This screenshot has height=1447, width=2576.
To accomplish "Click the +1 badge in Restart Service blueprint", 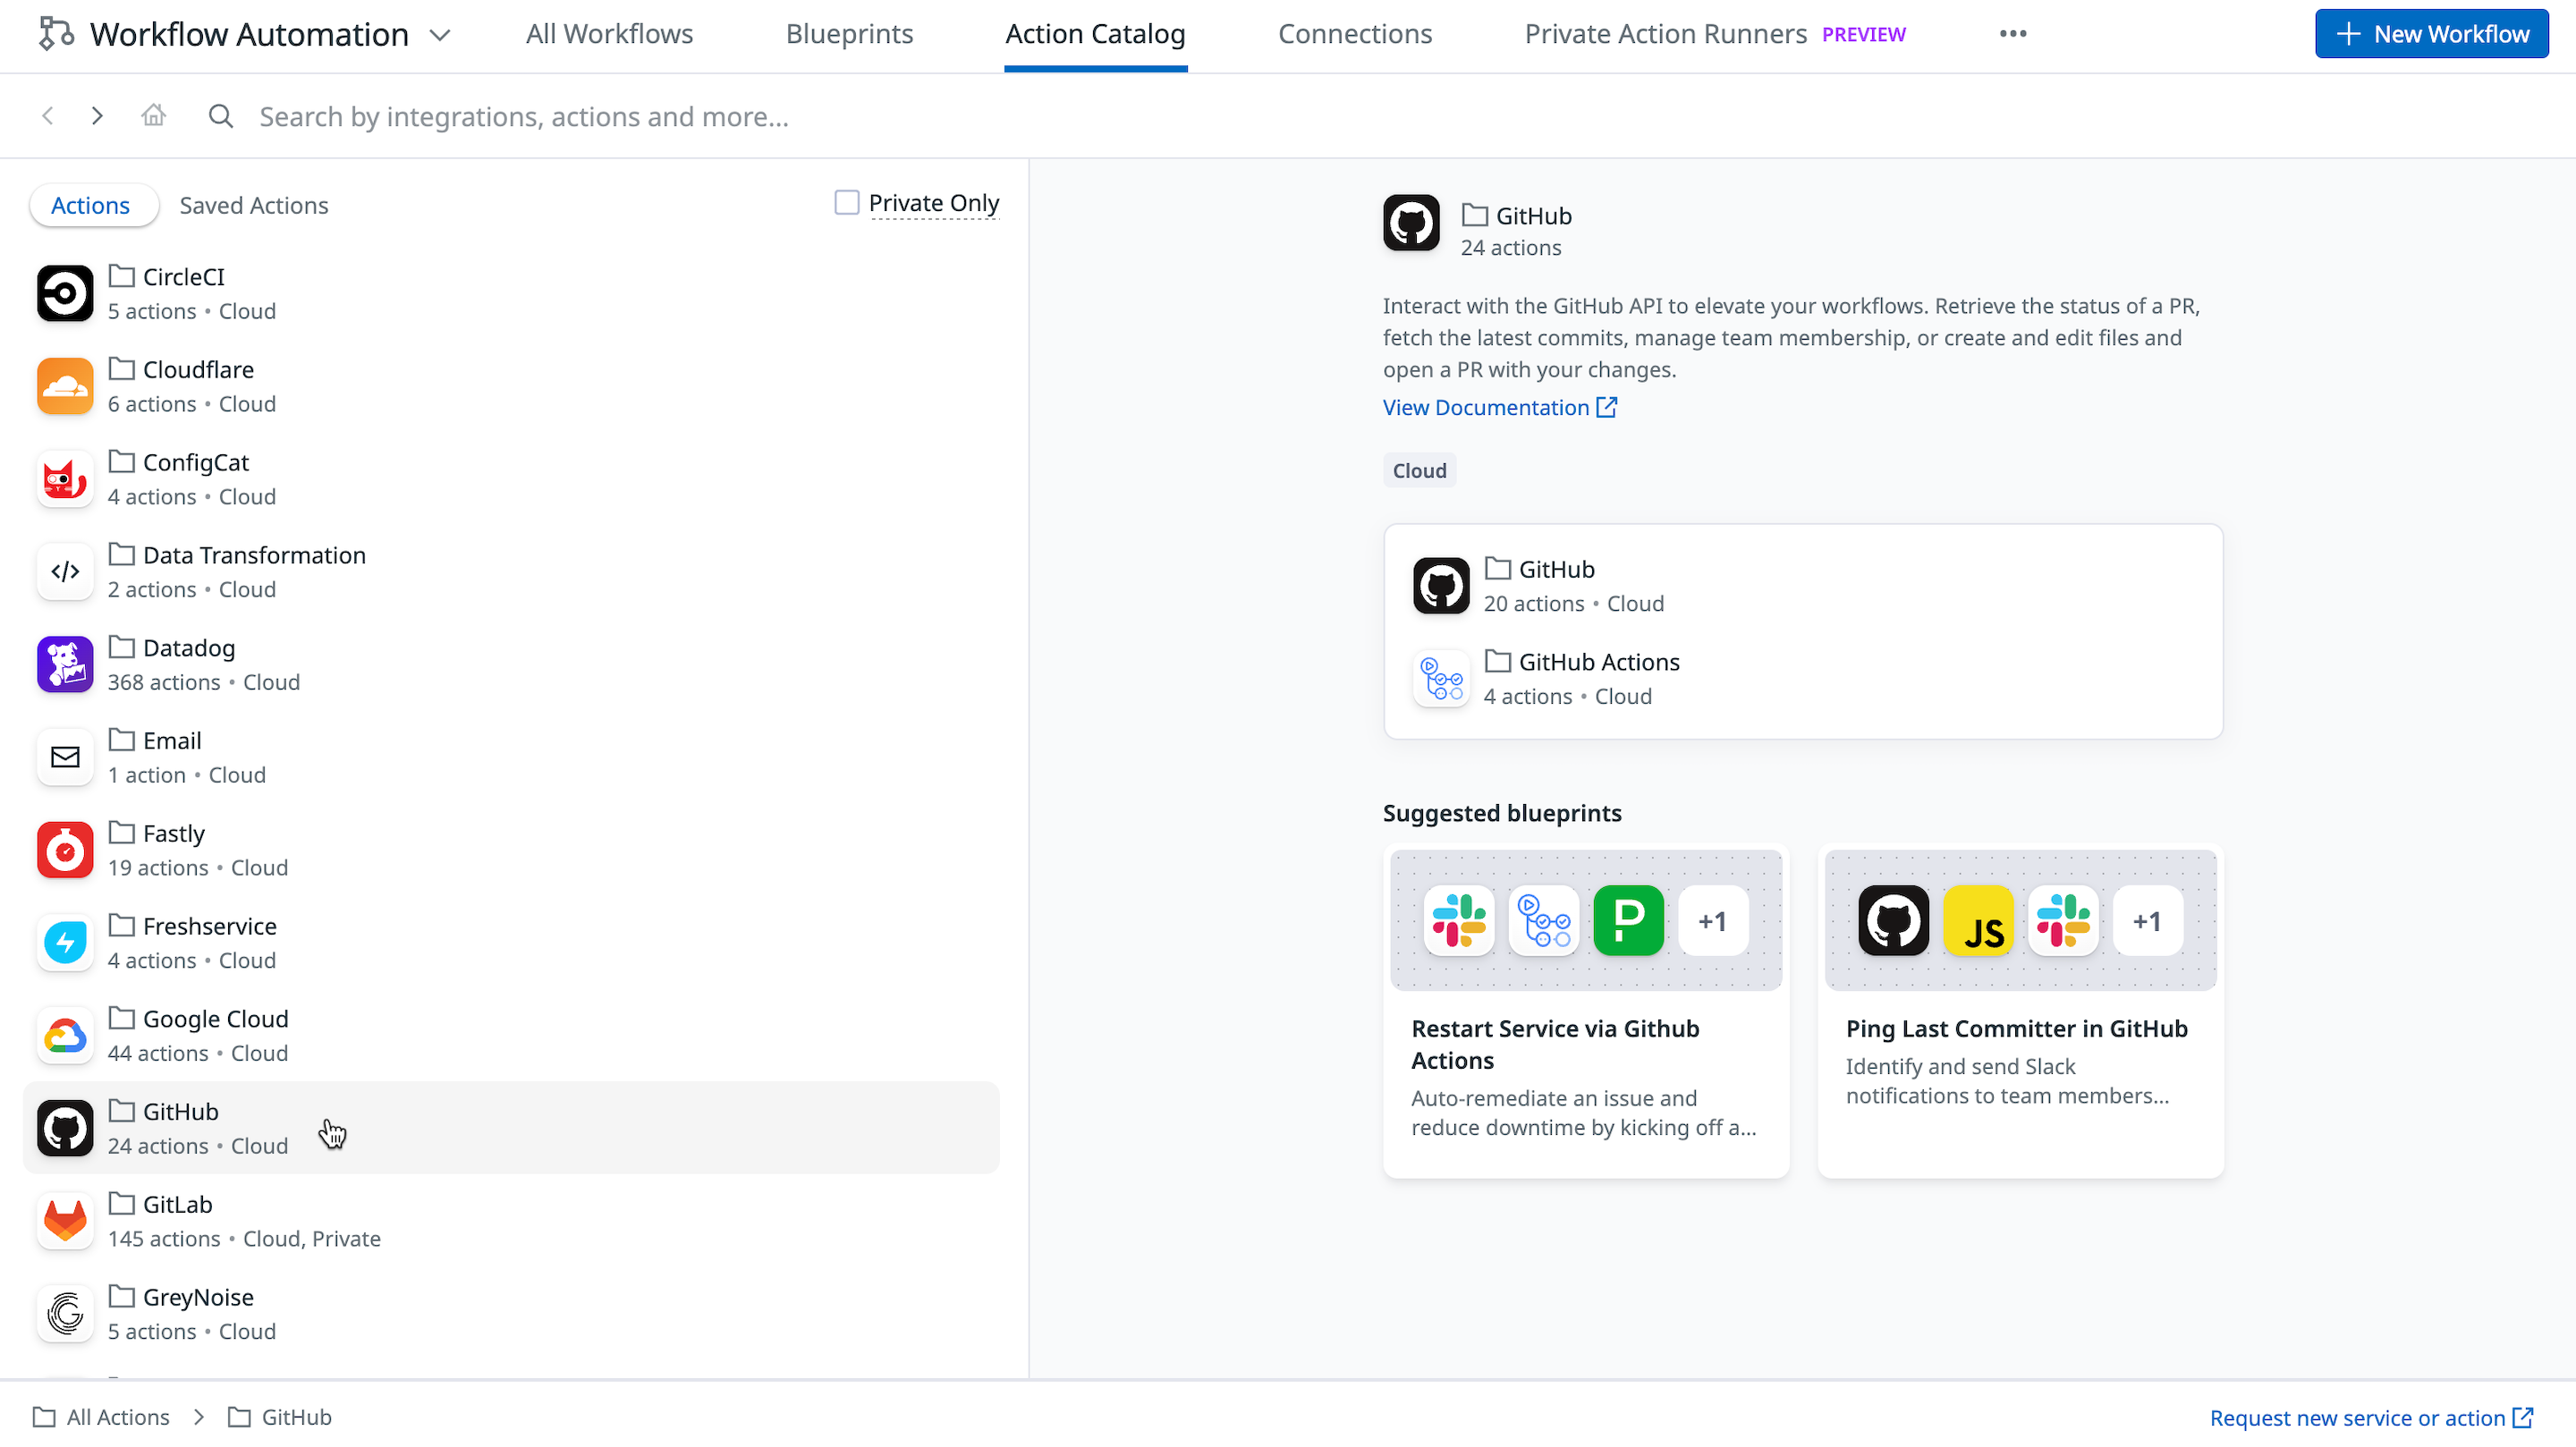I will (x=1713, y=921).
